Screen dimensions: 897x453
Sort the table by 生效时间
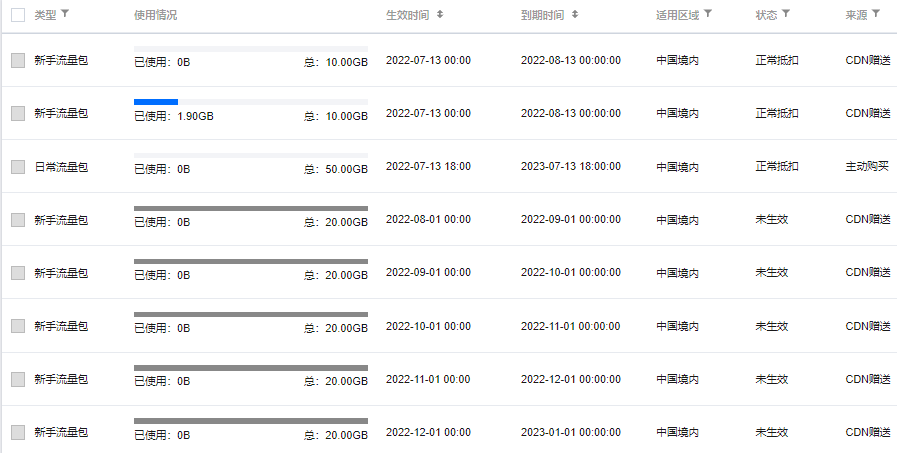click(x=440, y=15)
